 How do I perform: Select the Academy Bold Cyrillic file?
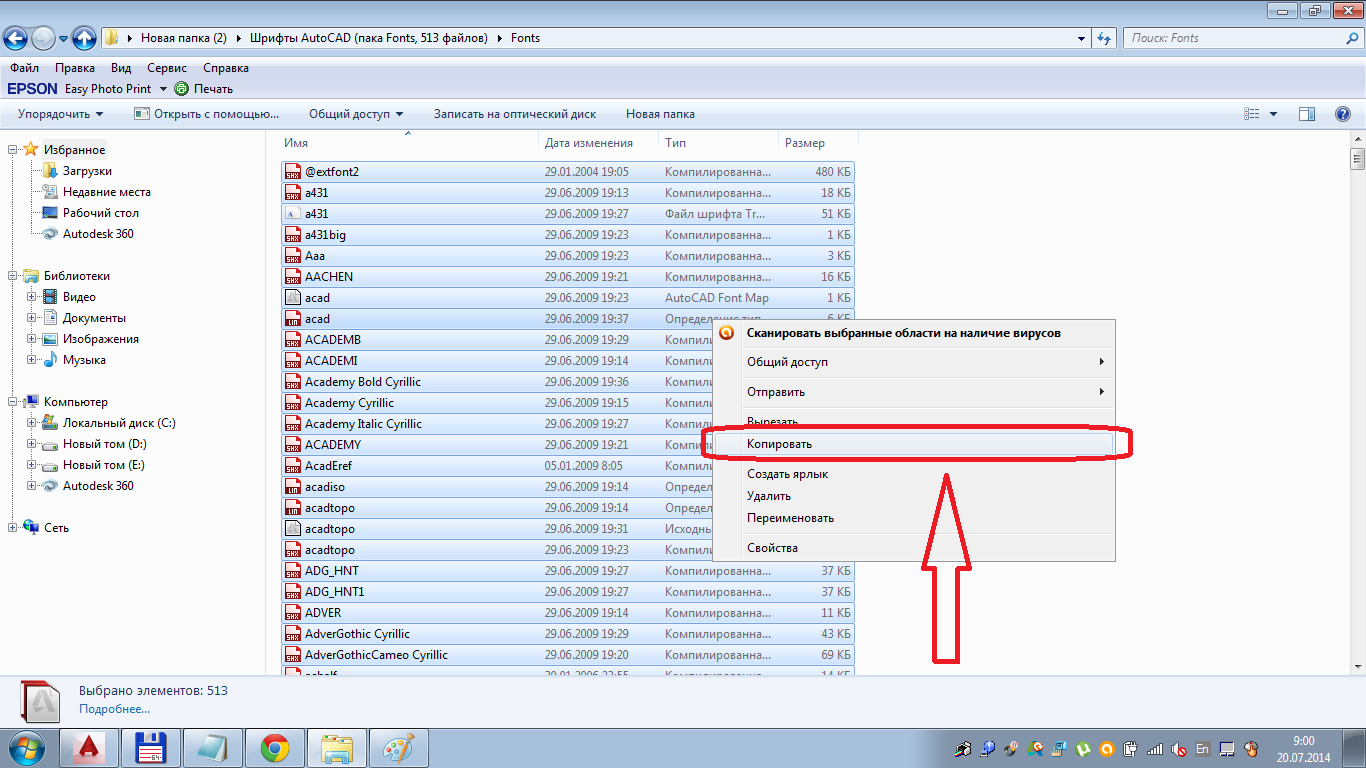click(568, 382)
